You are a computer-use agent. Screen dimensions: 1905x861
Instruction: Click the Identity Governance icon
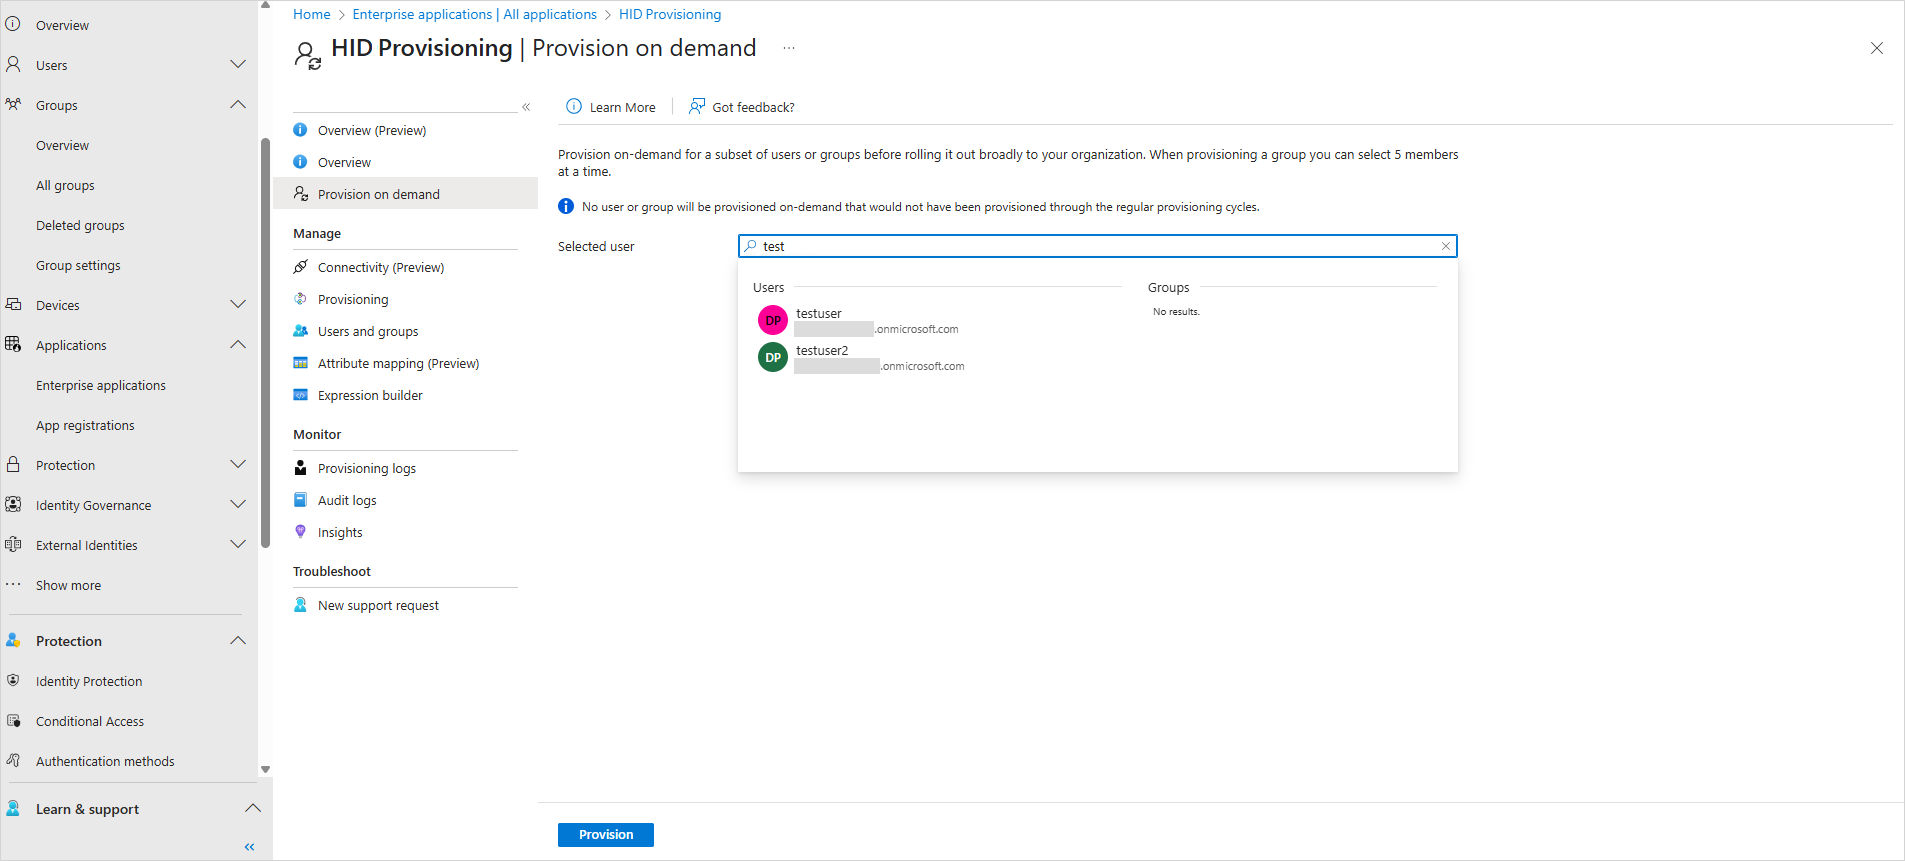pos(13,504)
